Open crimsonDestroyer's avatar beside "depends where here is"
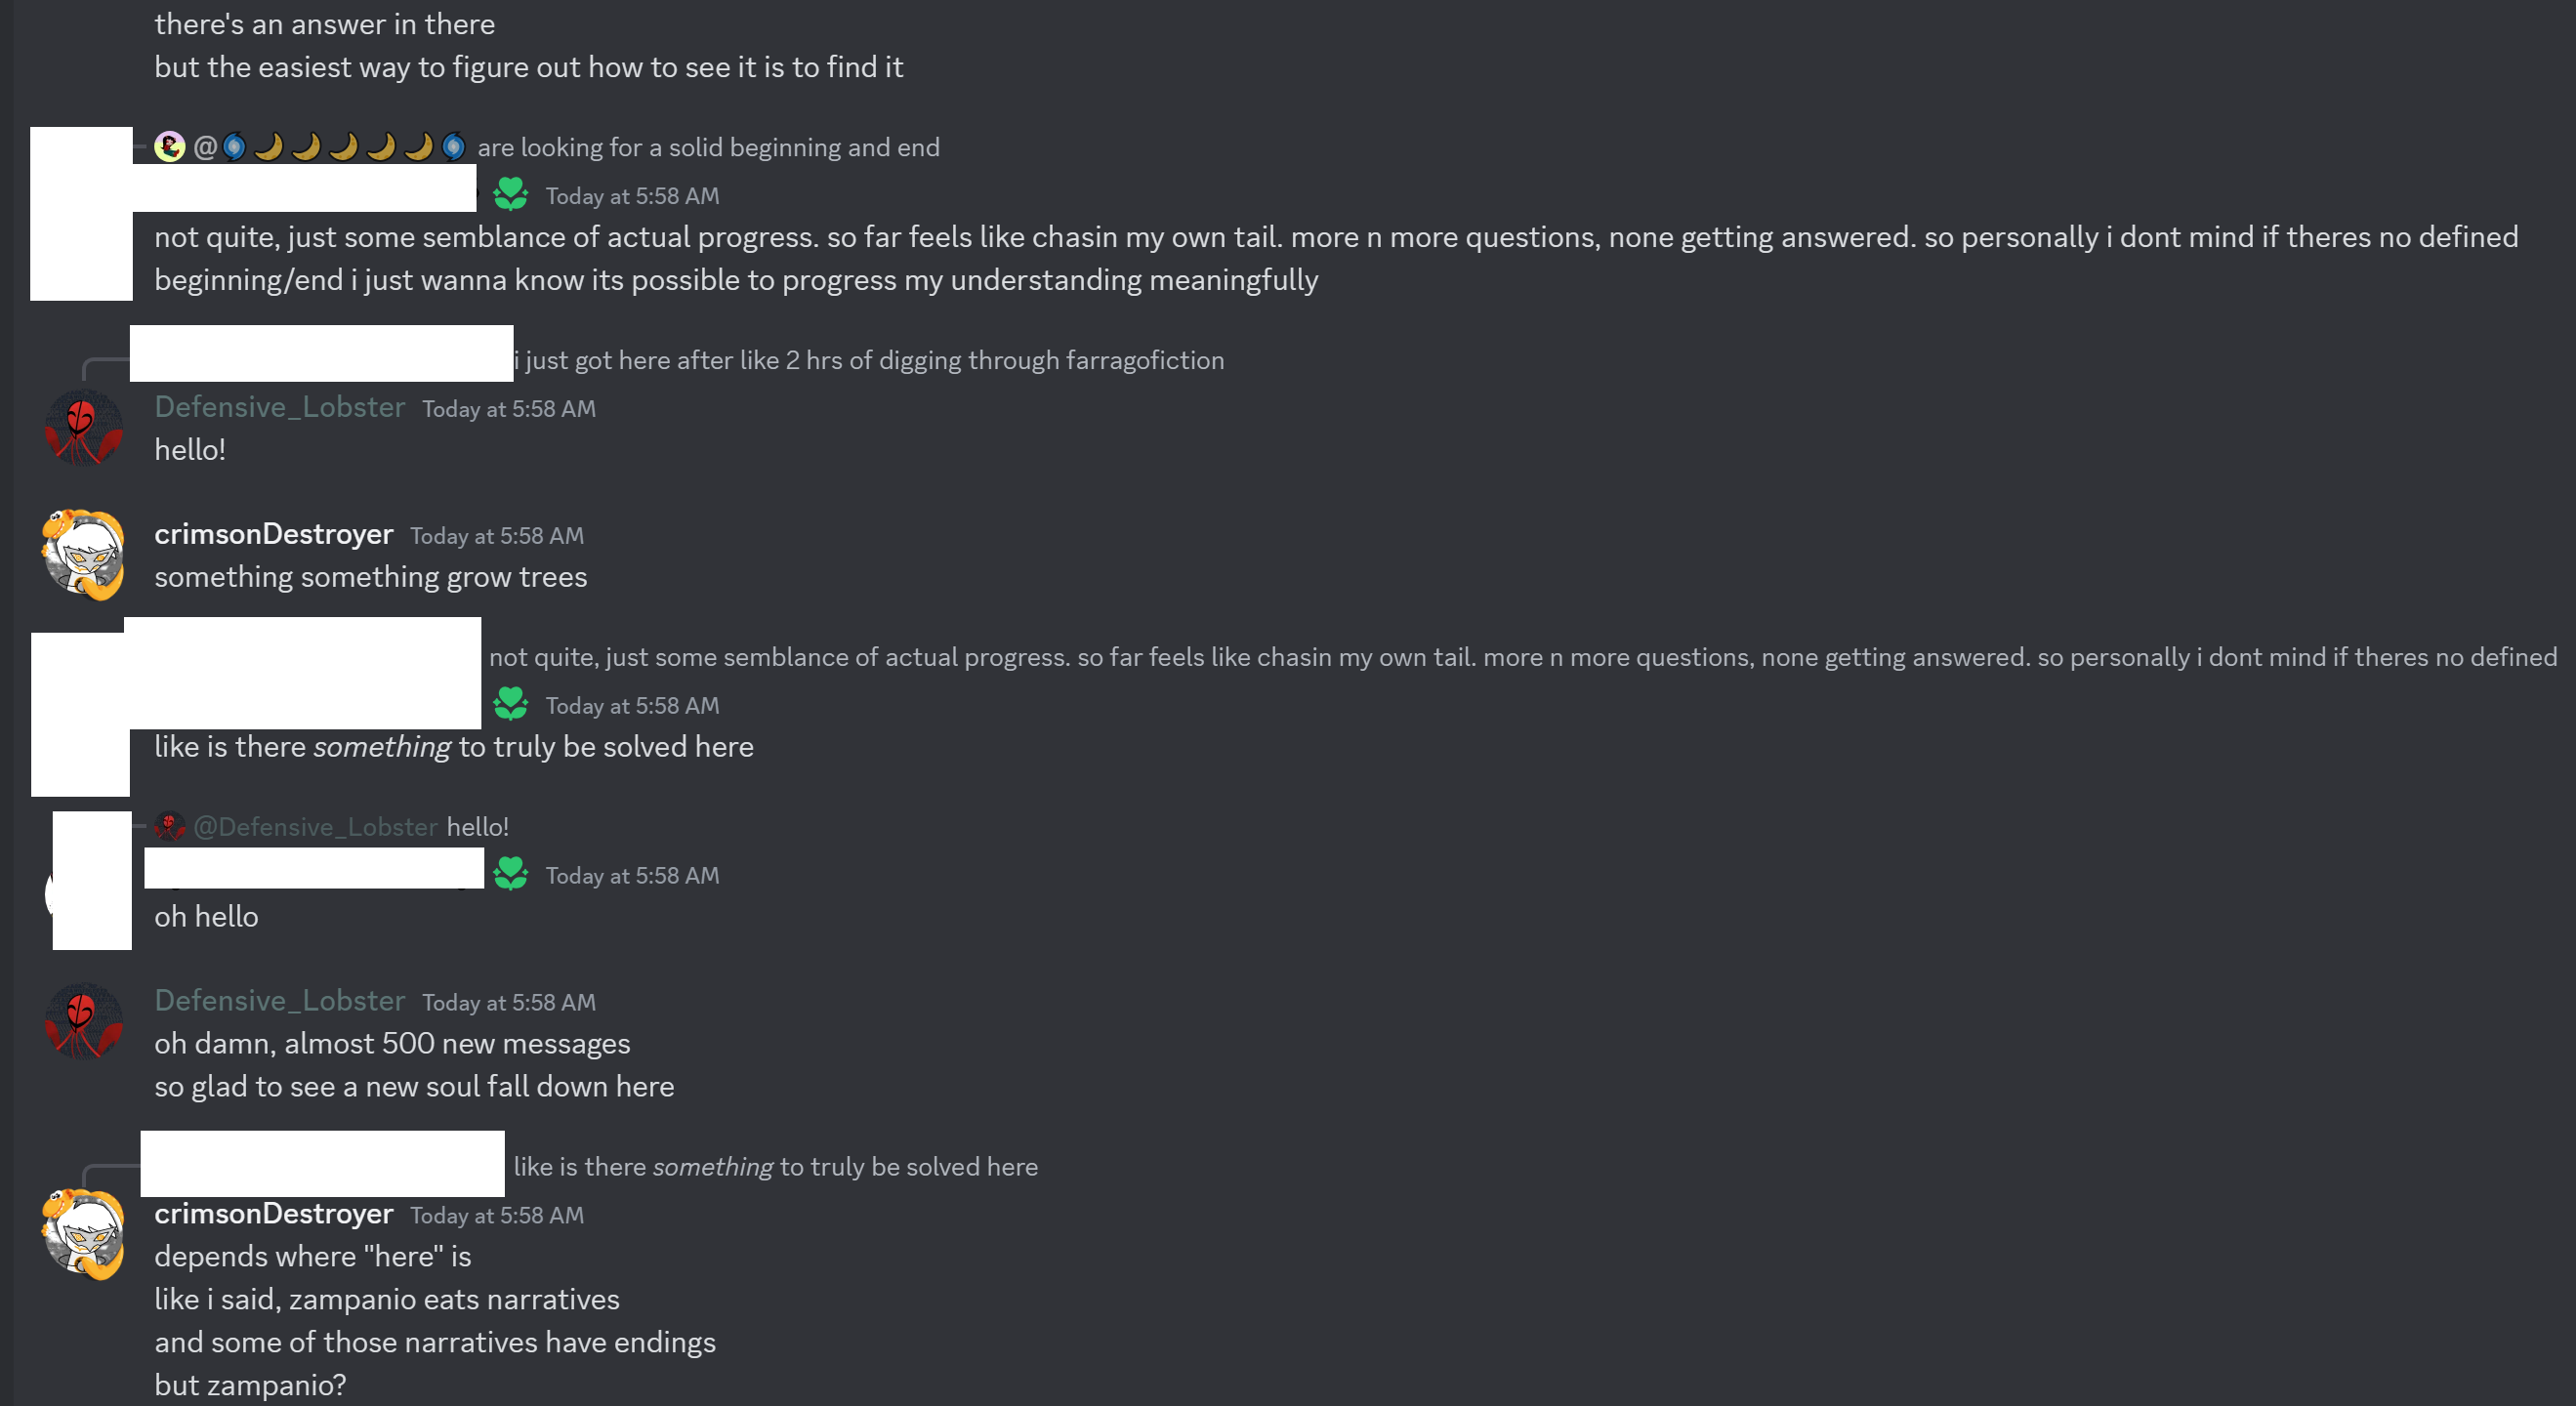Screen dimensions: 2576x1406 (x=83, y=1234)
